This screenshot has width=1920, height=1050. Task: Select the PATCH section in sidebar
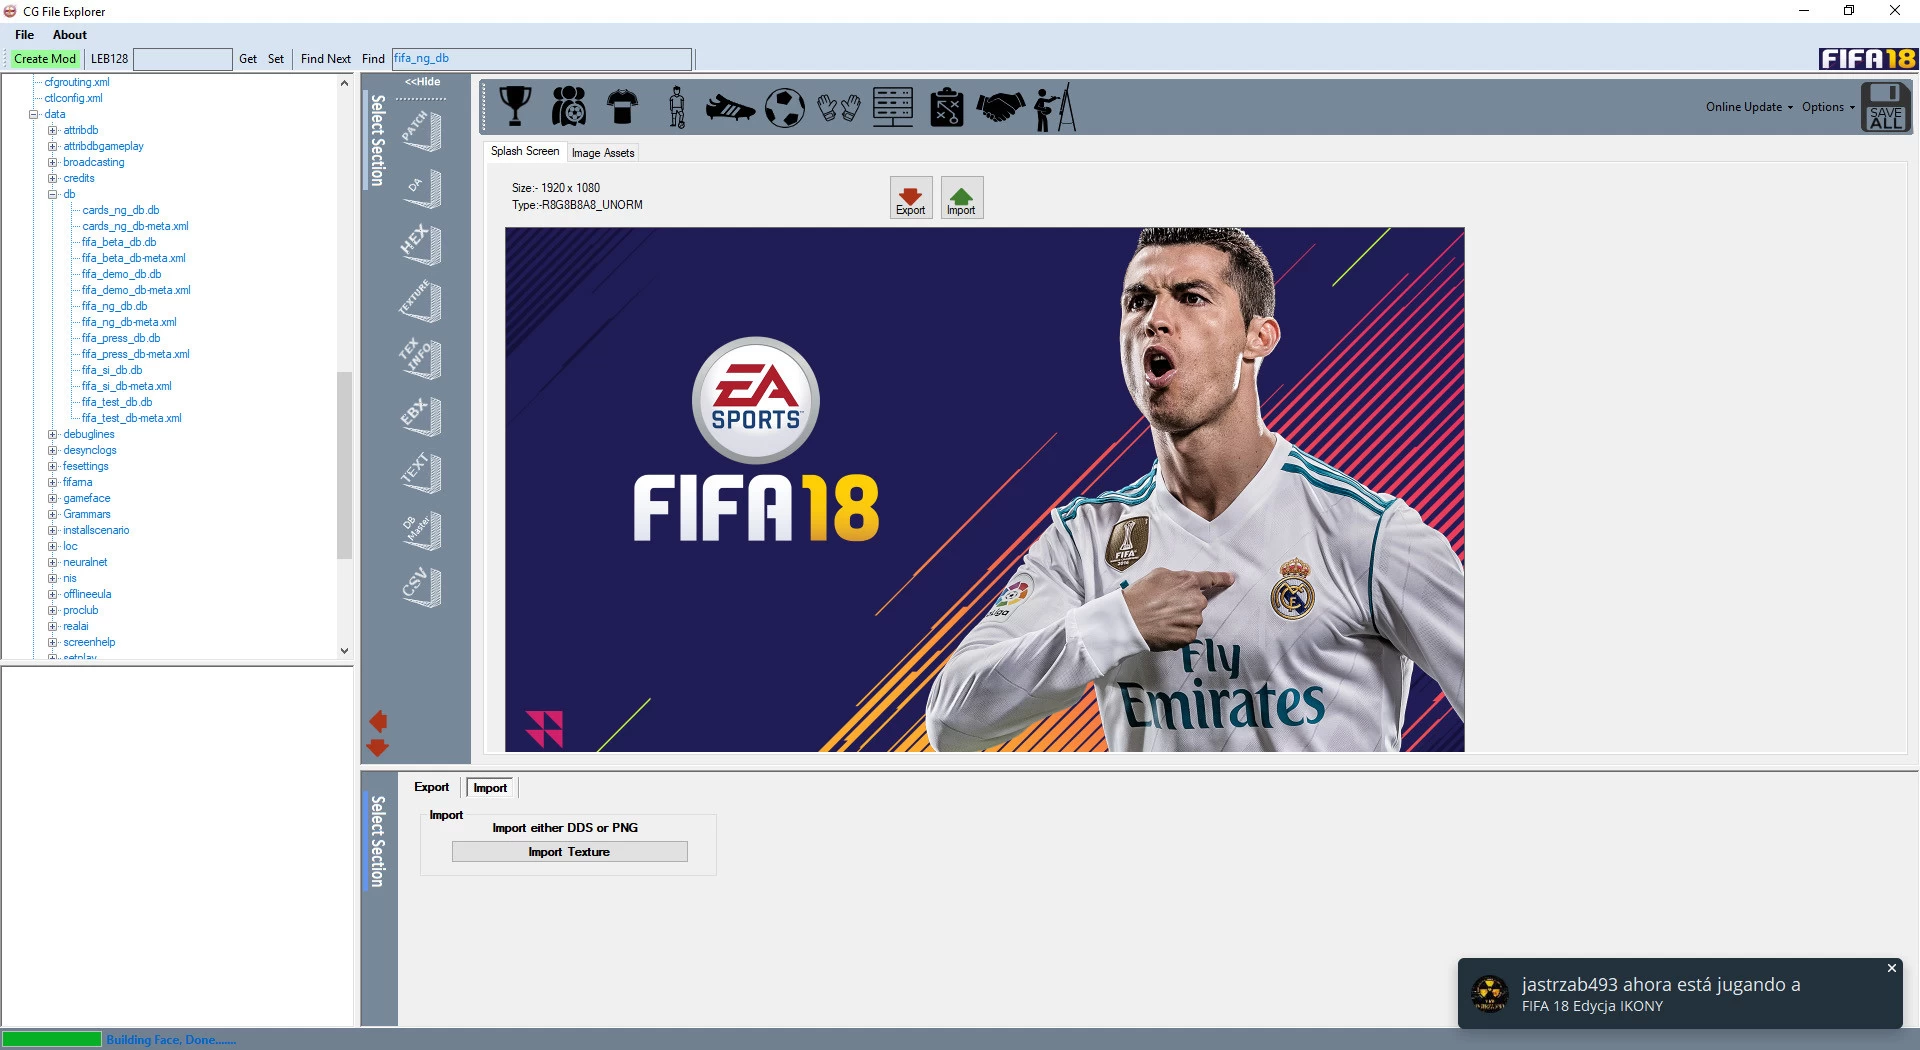pos(421,131)
